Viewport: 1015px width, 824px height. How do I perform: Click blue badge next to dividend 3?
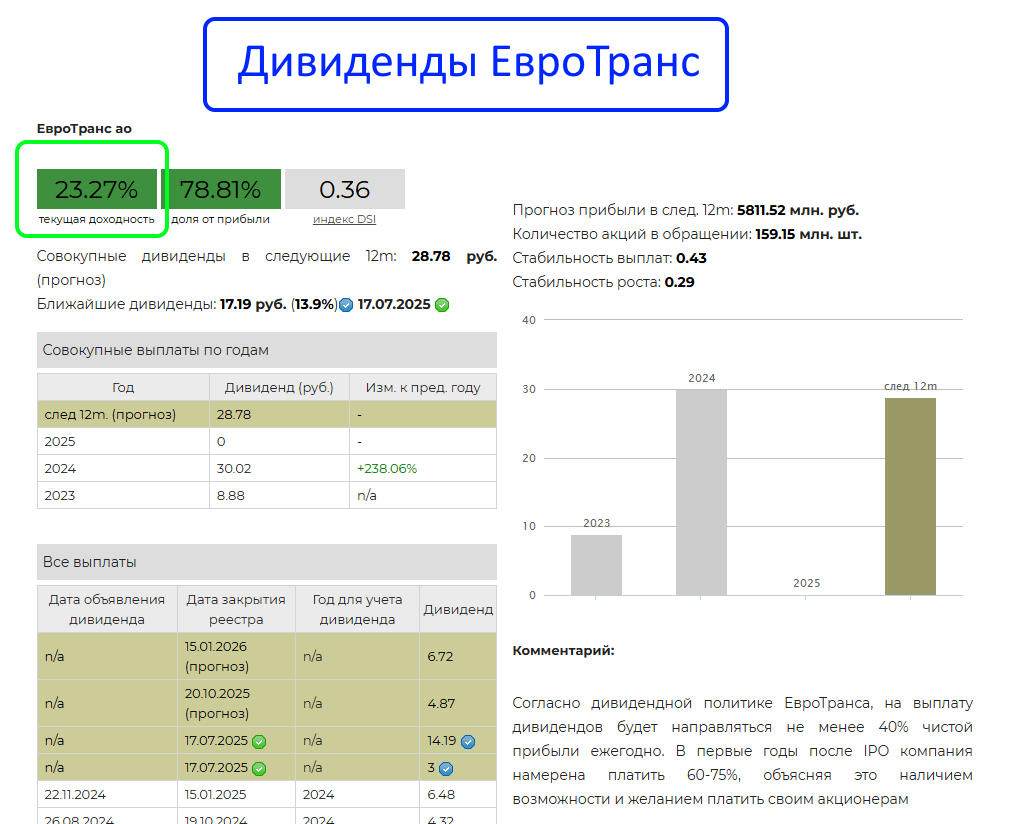coord(446,769)
